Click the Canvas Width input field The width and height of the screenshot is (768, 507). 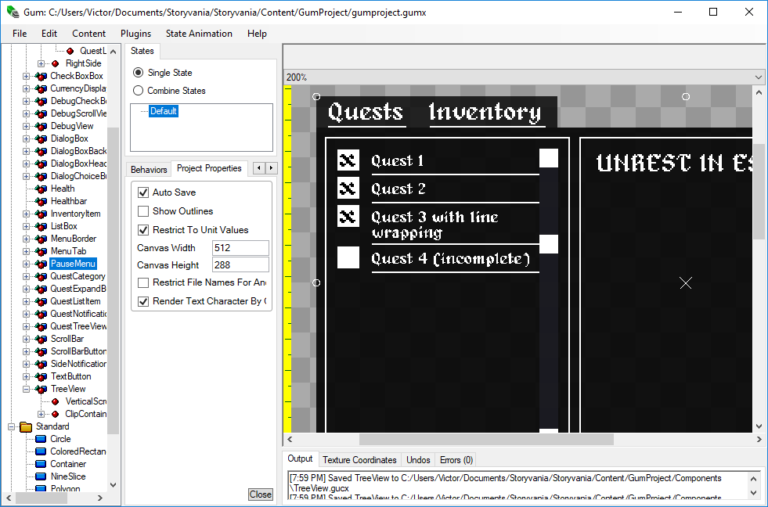coord(240,248)
